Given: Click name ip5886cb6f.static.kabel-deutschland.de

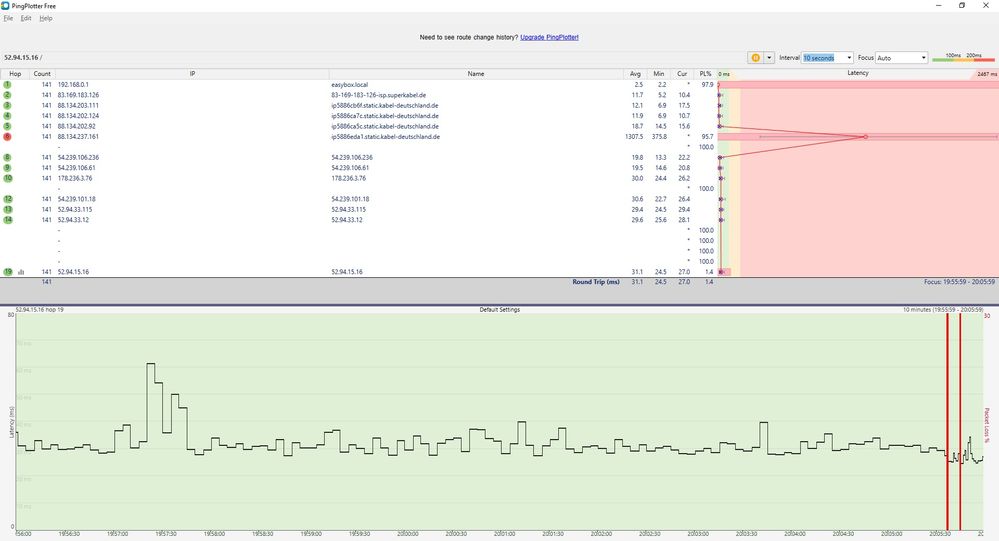Looking at the screenshot, I should [385, 106].
